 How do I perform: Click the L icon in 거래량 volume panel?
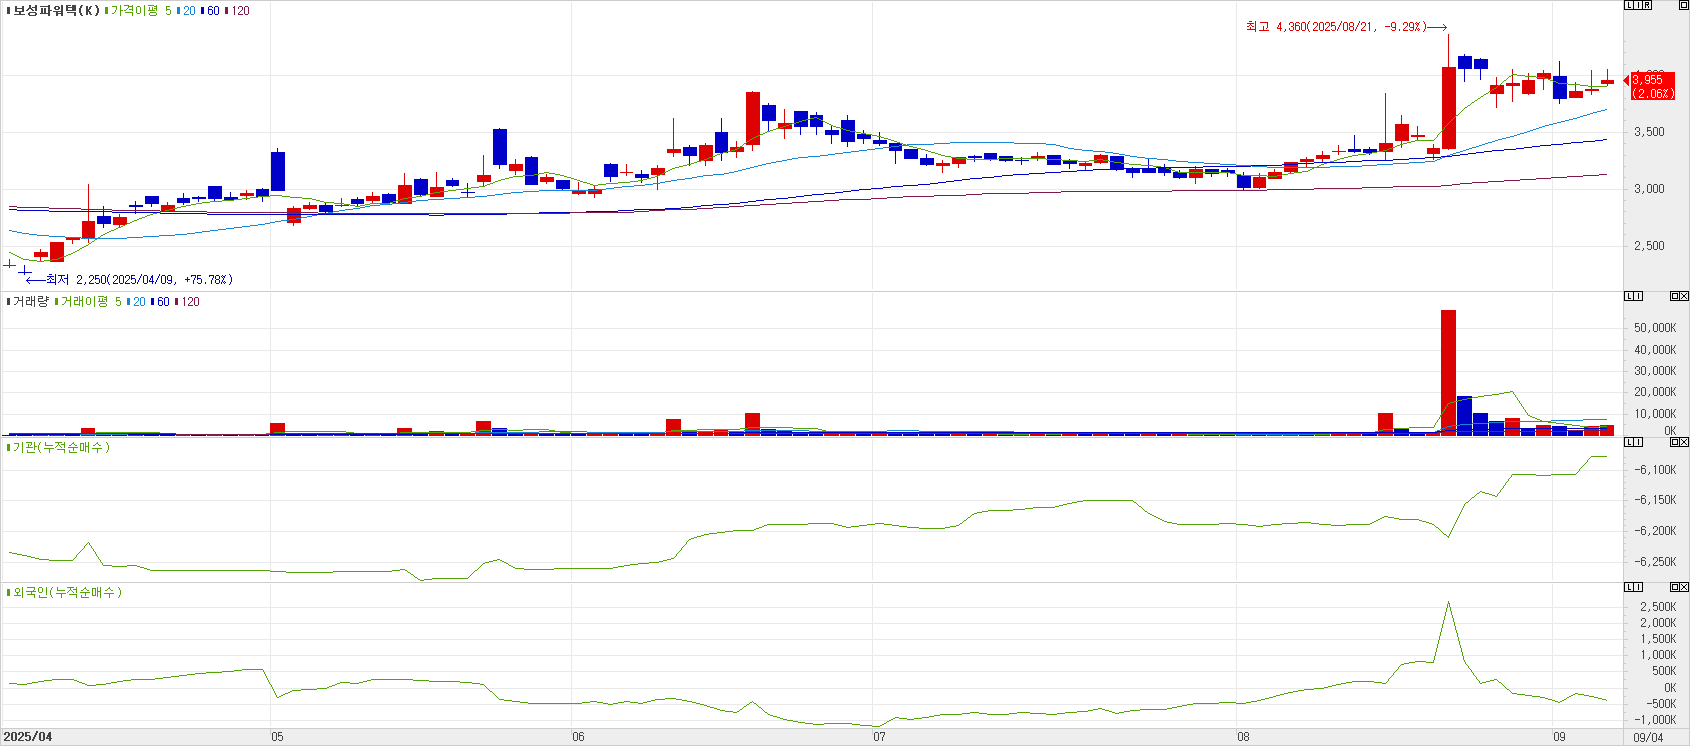1629,296
